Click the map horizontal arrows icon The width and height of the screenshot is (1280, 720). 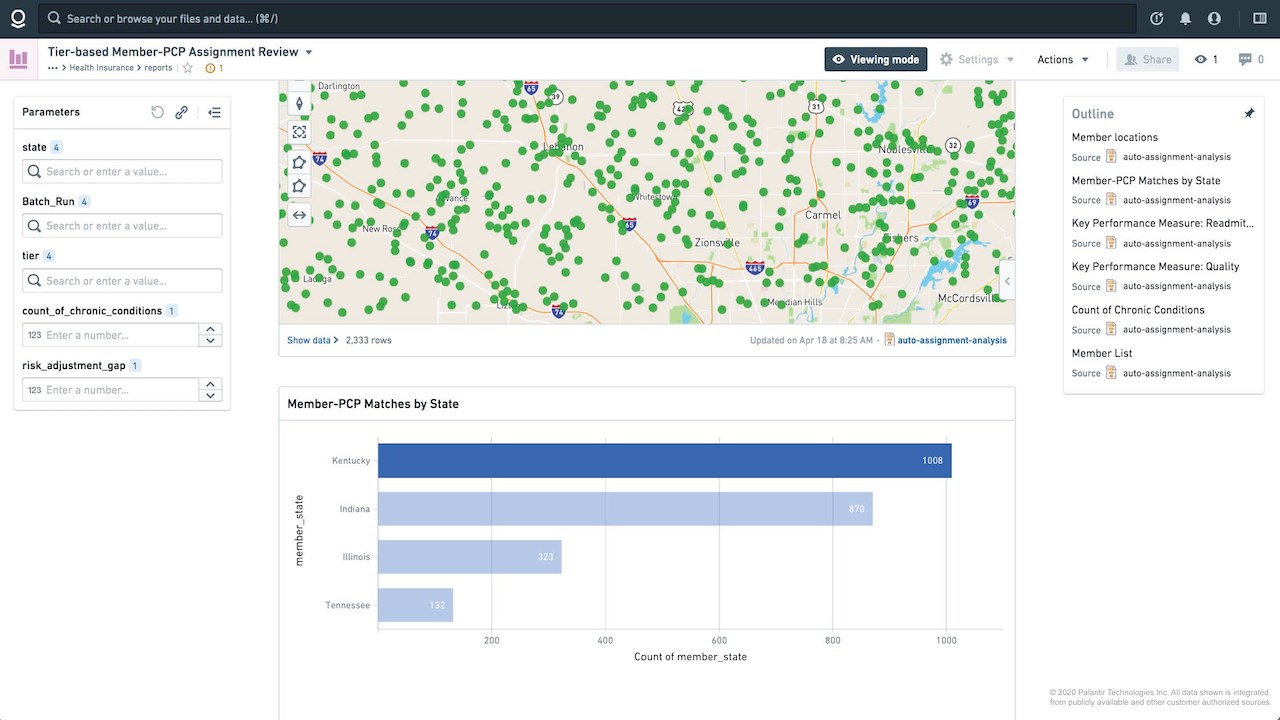(x=299, y=215)
